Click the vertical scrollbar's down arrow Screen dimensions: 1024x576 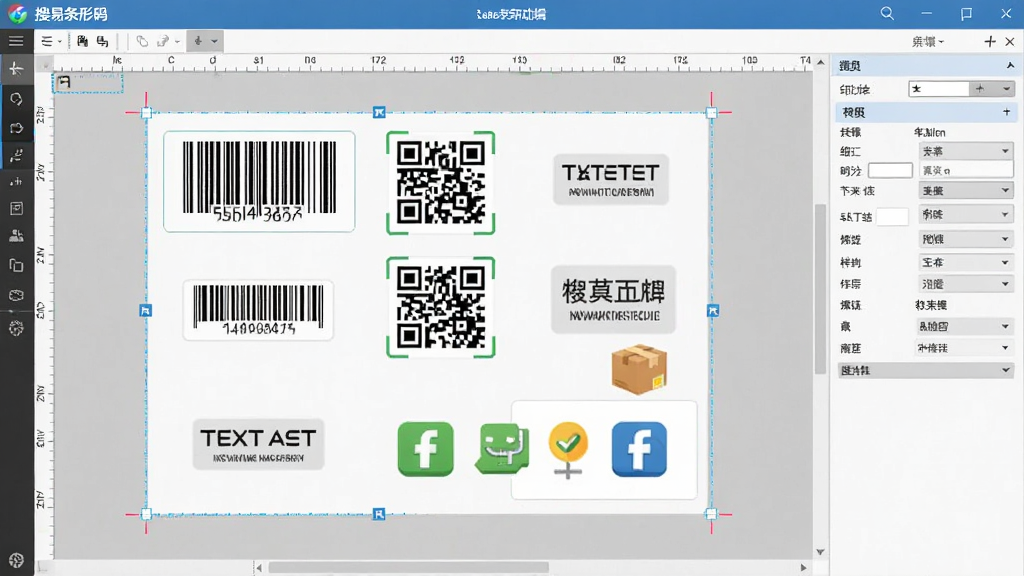(x=820, y=552)
